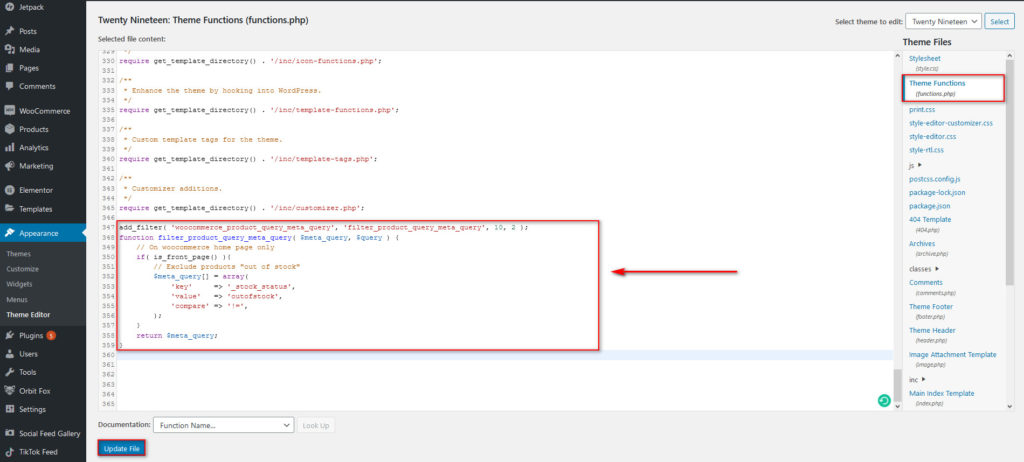Click the Analytics bar chart icon

9,148
